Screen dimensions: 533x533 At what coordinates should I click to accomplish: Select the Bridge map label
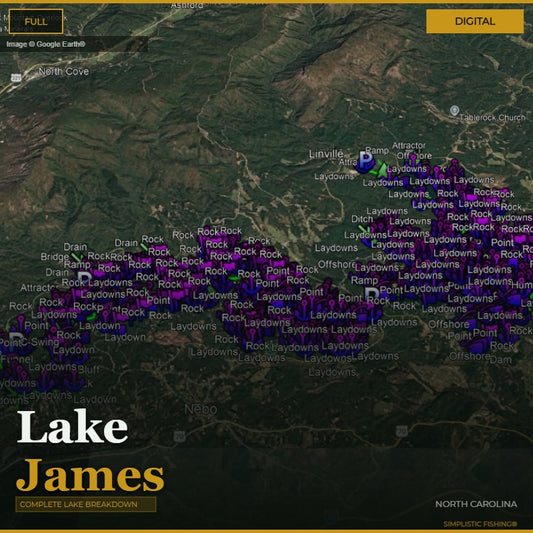point(55,256)
